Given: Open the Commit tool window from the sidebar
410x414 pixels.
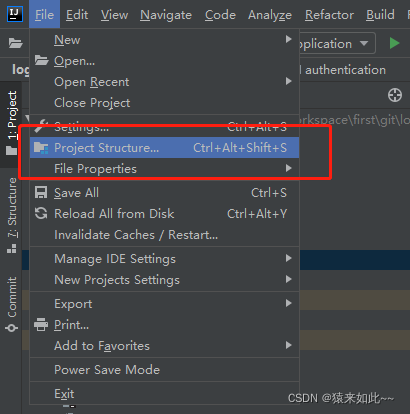Looking at the screenshot, I should [x=12, y=304].
